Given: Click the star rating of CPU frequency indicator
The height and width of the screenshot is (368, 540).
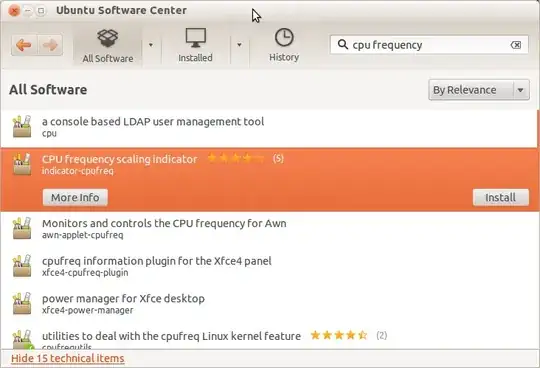Looking at the screenshot, I should click(236, 159).
